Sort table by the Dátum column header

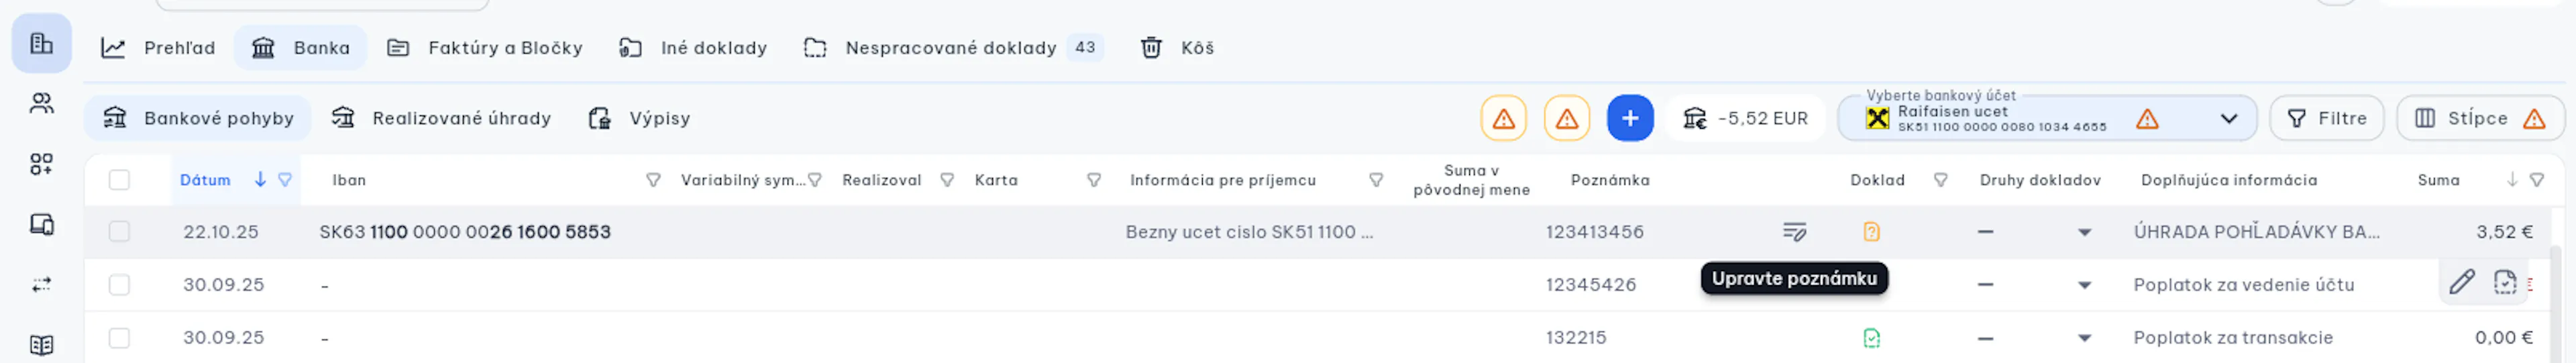pos(205,180)
